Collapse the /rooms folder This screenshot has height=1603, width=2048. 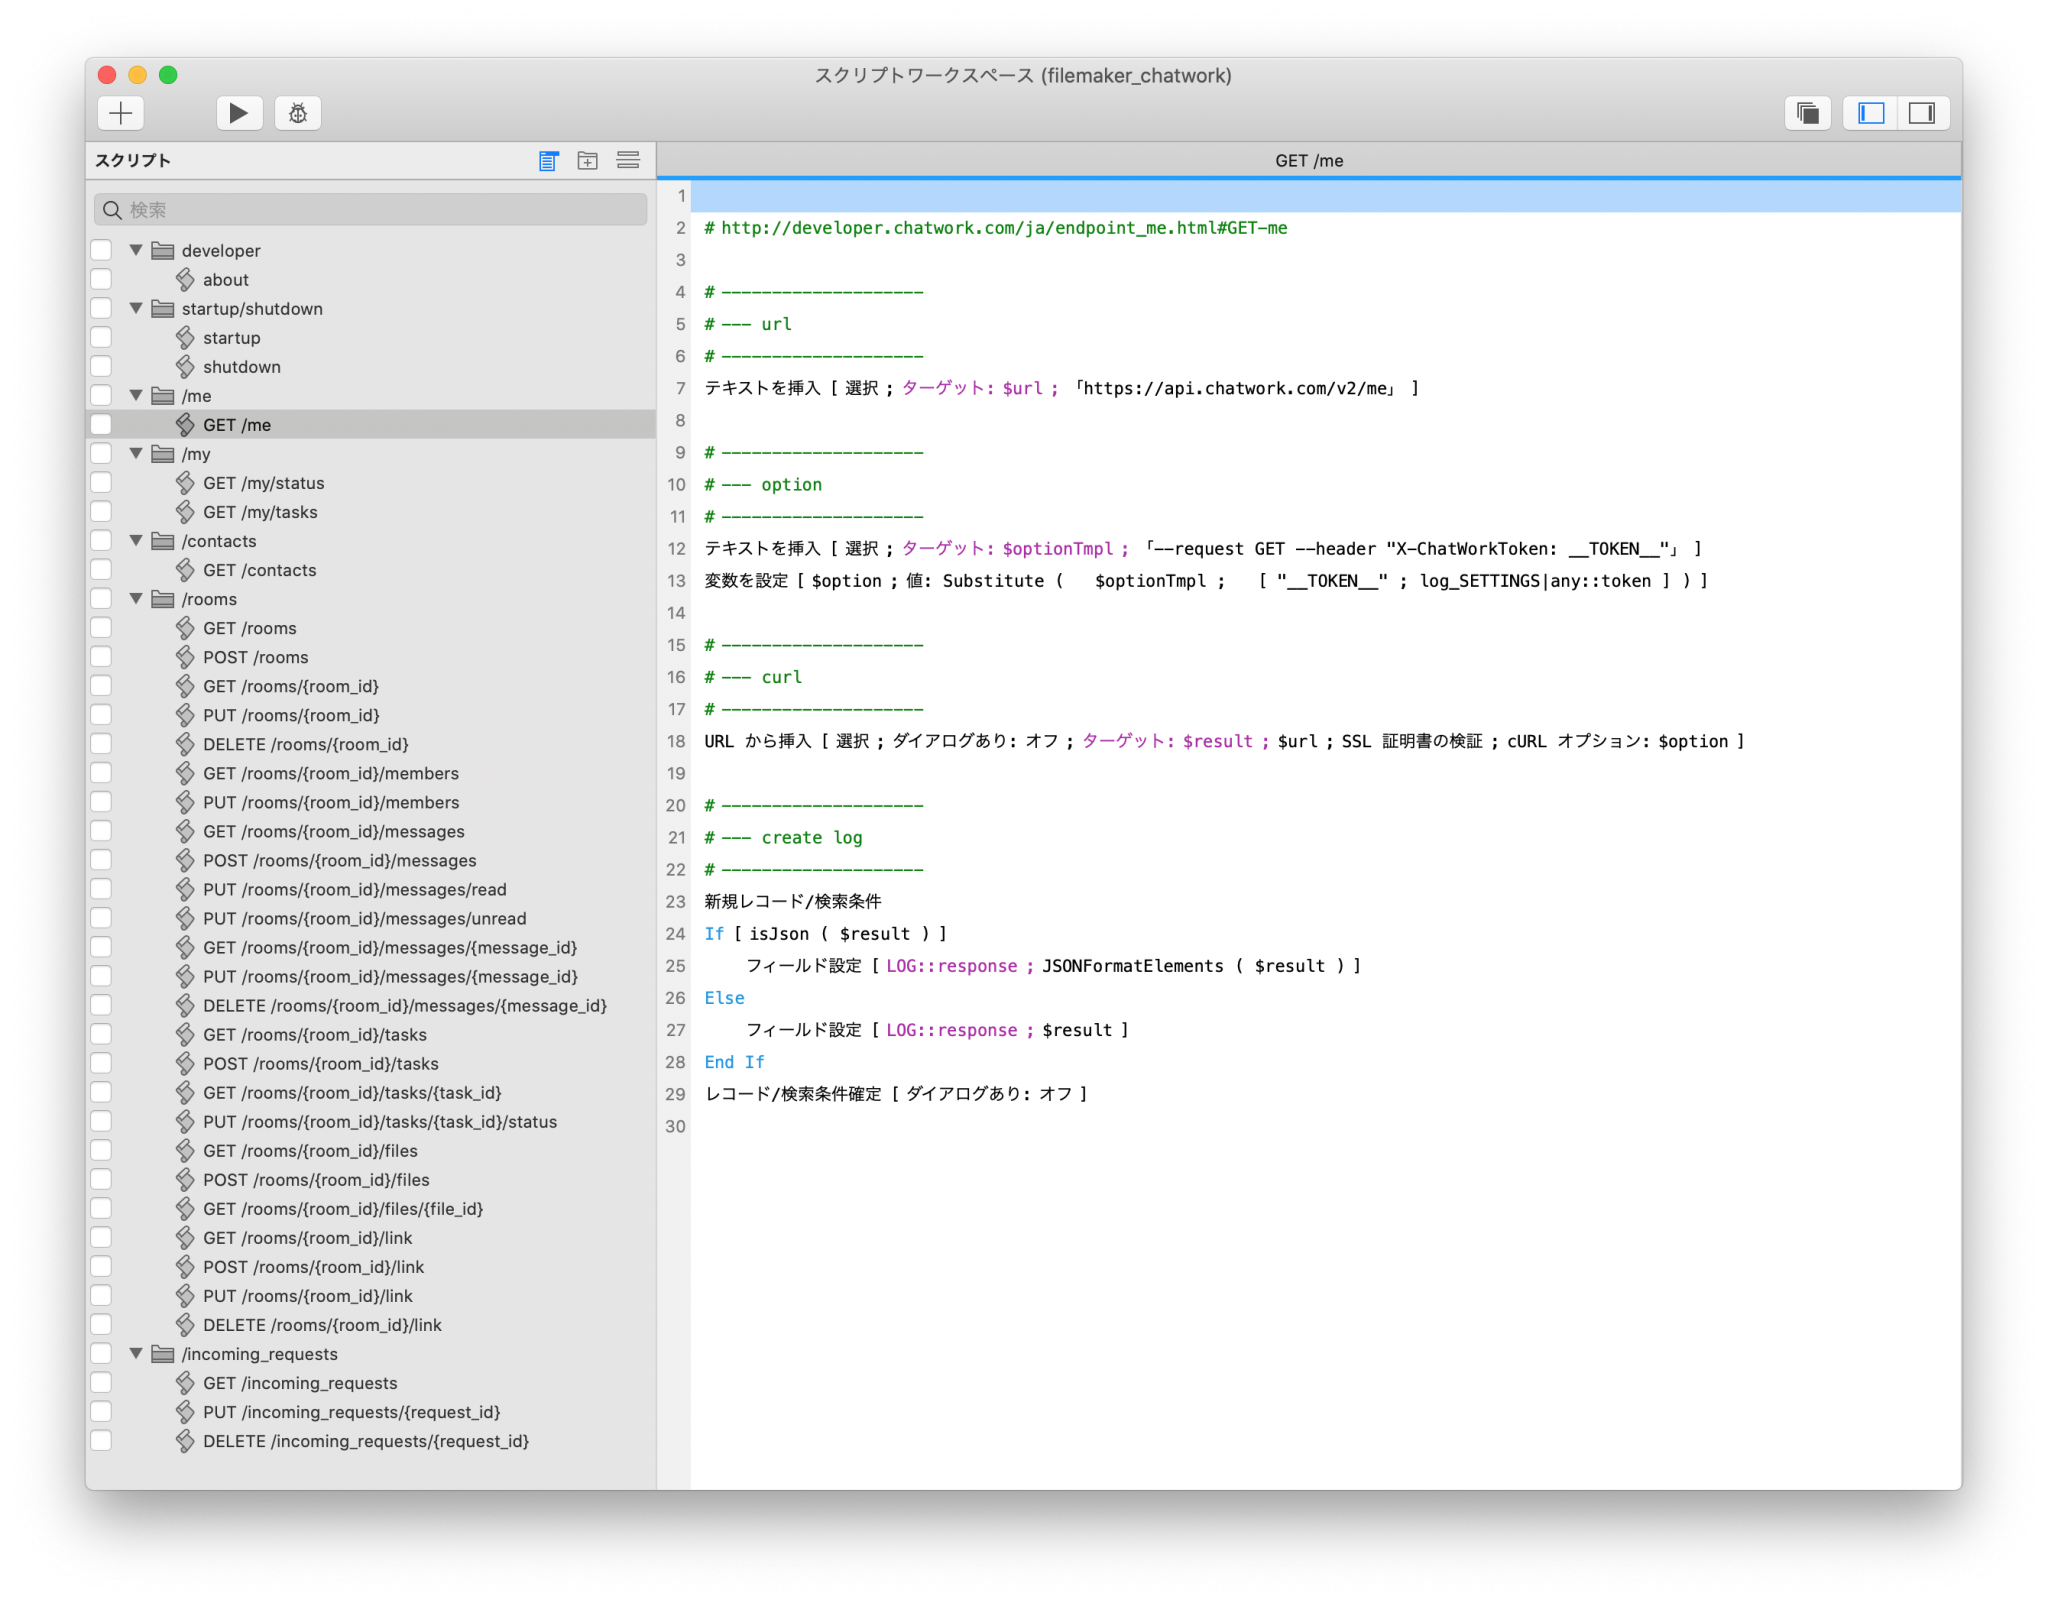136,598
